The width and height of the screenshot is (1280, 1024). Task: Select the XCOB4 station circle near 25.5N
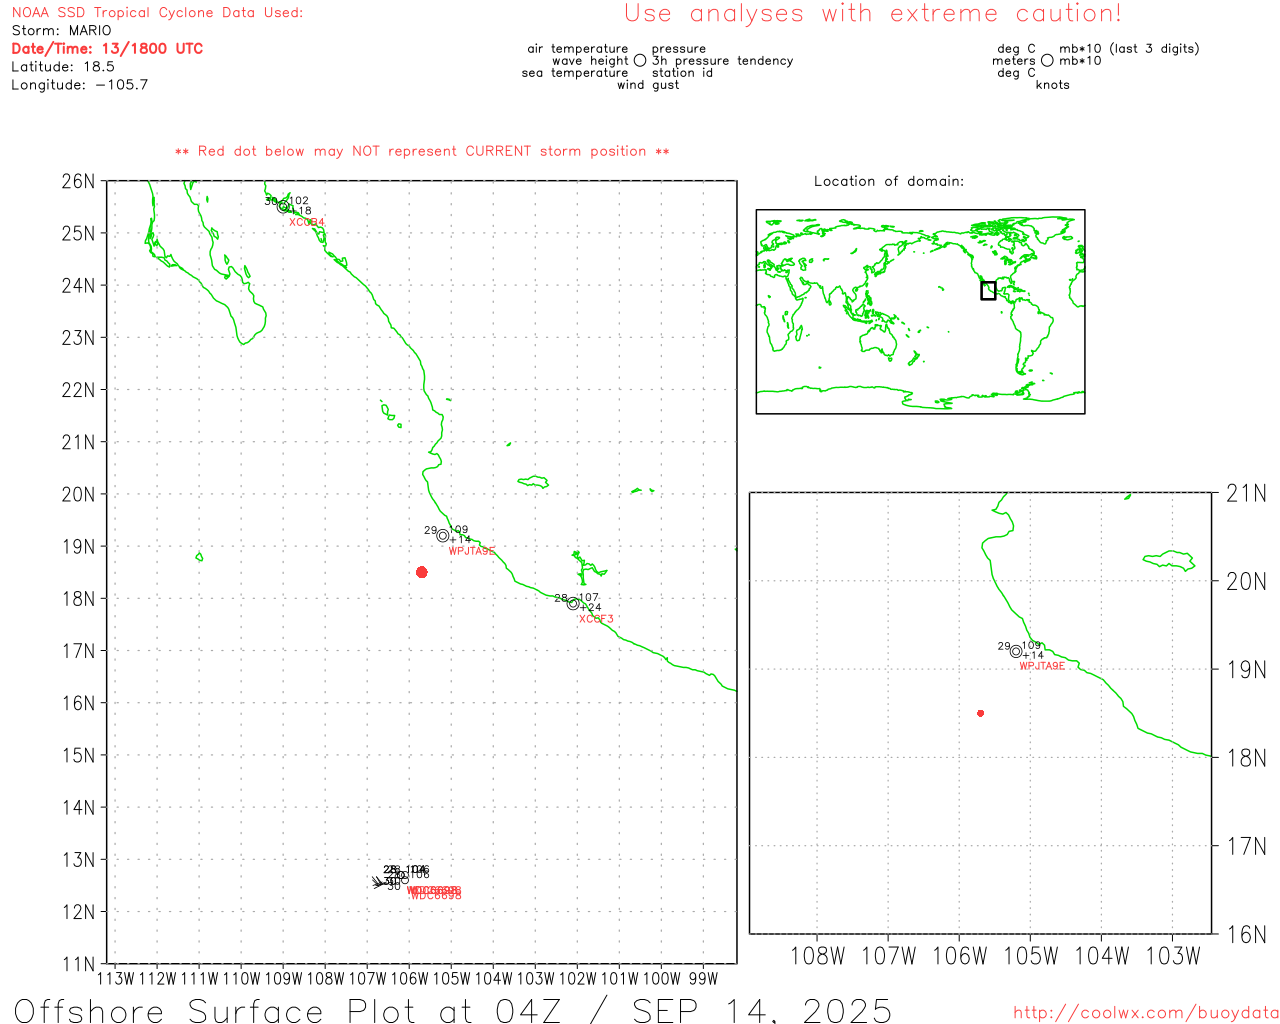pos(283,207)
